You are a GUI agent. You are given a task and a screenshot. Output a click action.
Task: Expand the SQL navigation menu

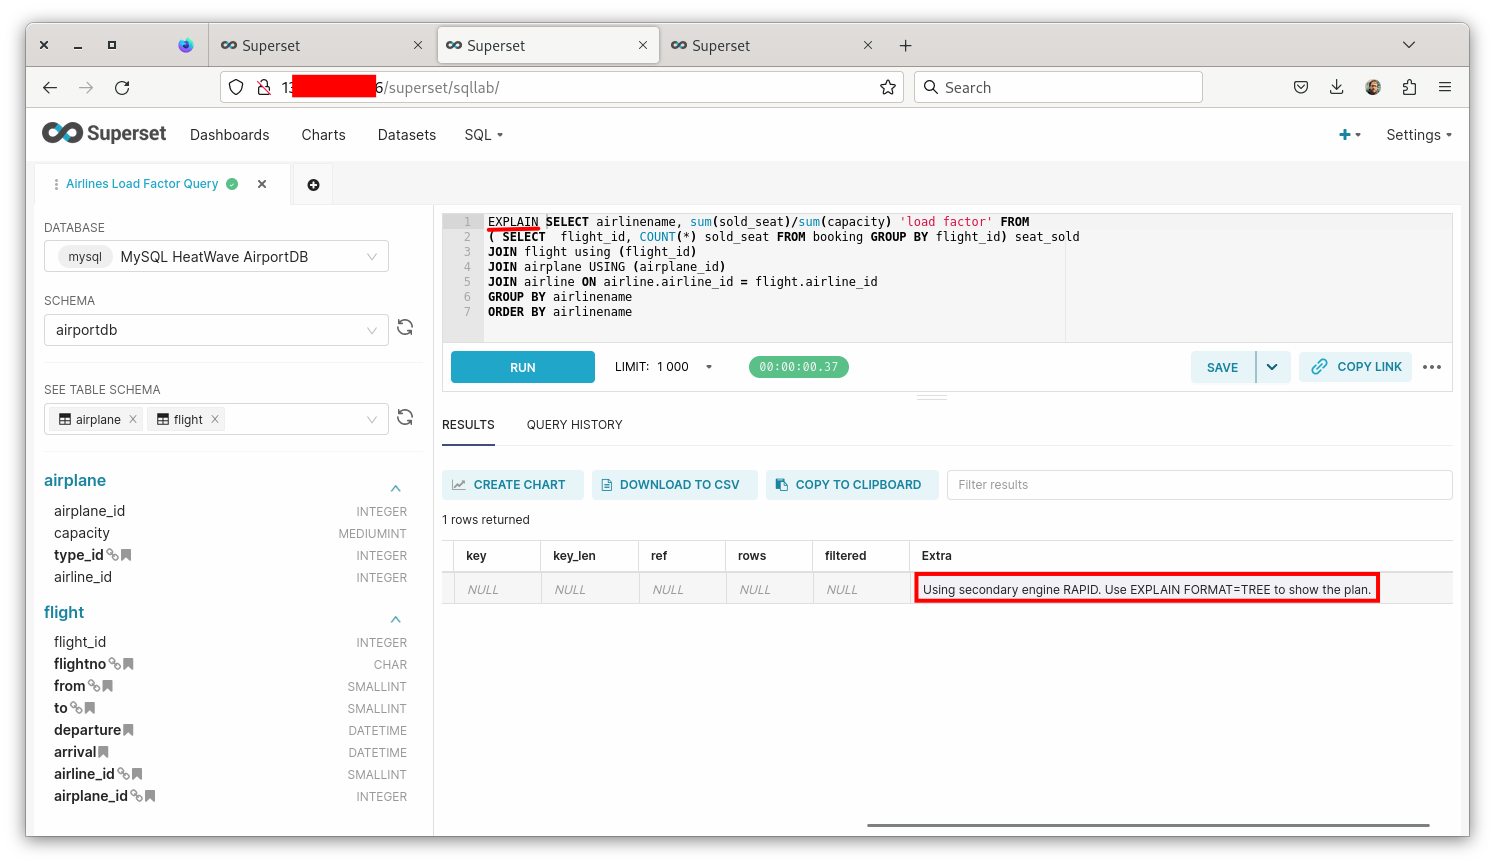[484, 135]
